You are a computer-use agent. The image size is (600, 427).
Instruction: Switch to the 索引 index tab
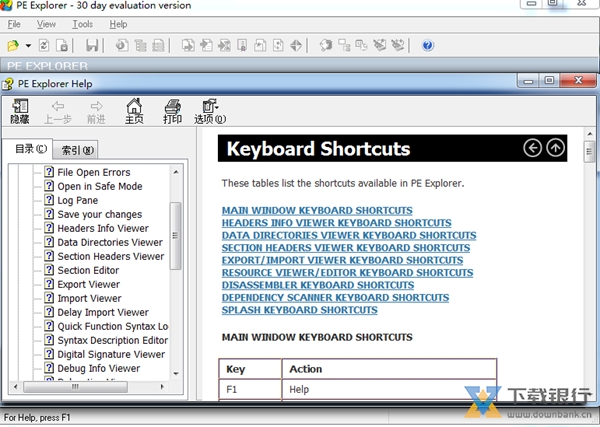pyautogui.click(x=77, y=151)
